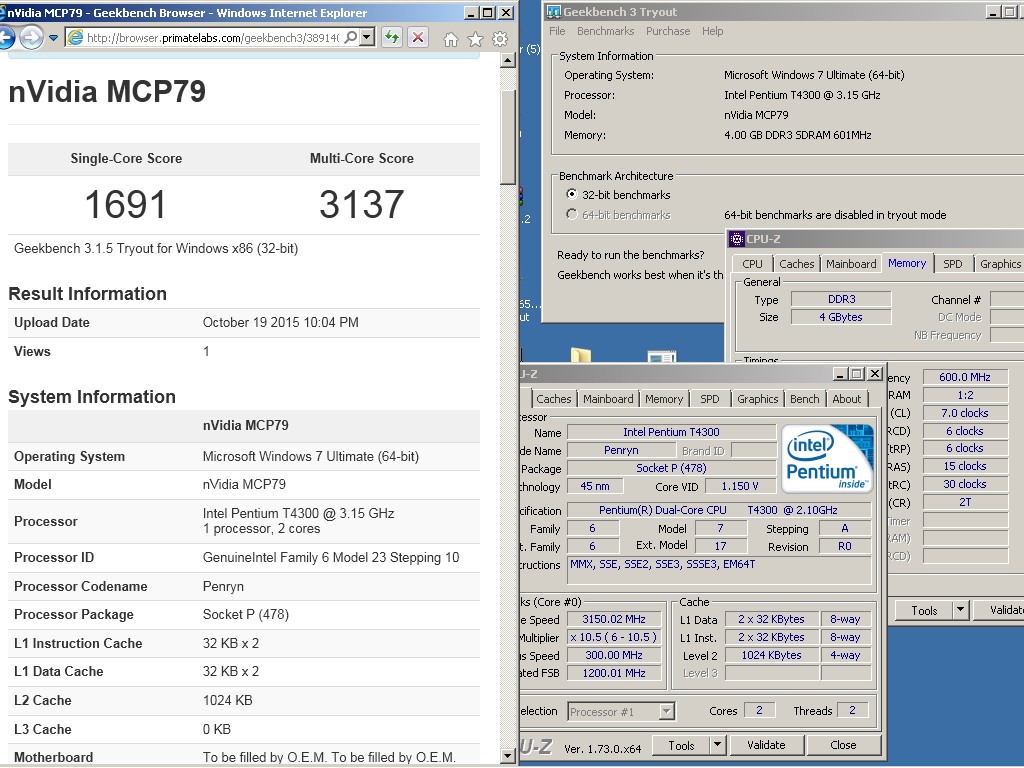Screen dimensions: 1024x768
Task: Click the Core Speed 3150.02 MHz value
Action: point(614,619)
